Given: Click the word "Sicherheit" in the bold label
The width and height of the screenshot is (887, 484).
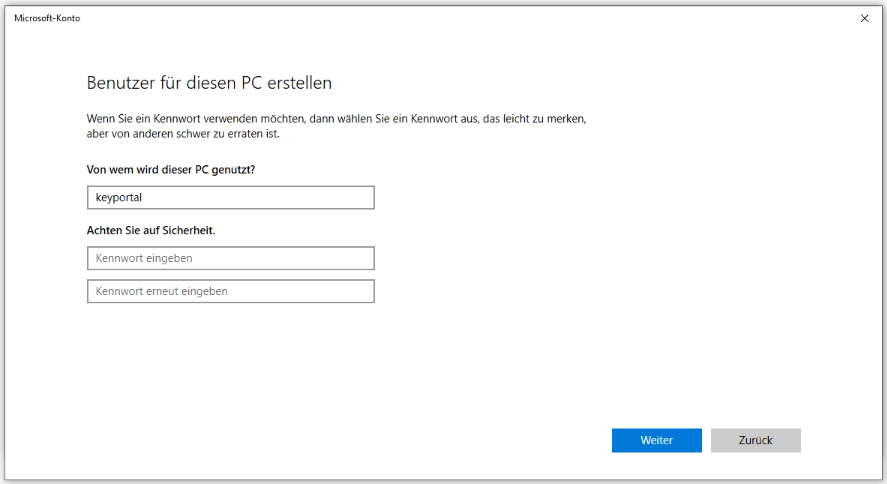Looking at the screenshot, I should (x=187, y=230).
